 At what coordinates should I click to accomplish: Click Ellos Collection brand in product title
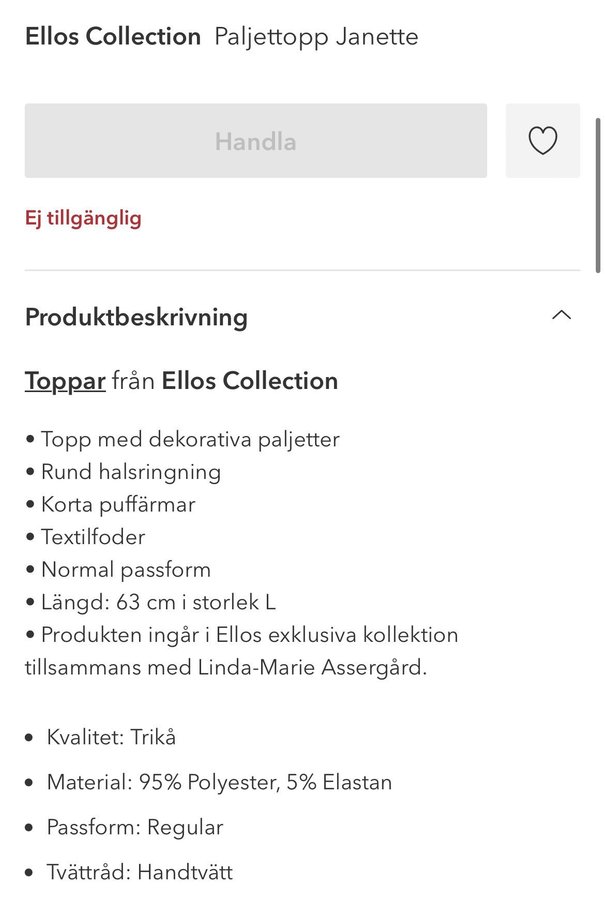click(x=113, y=37)
